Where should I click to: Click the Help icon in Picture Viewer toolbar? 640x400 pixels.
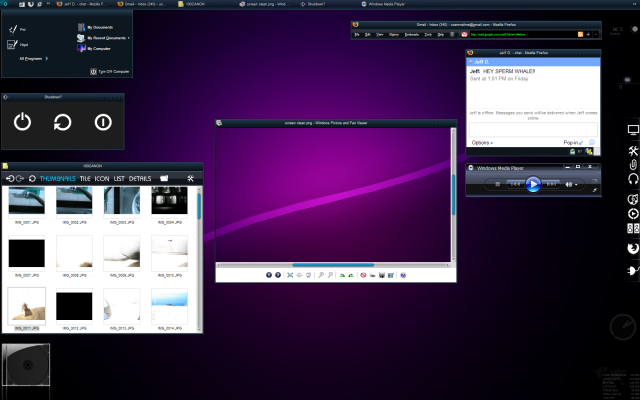(403, 275)
